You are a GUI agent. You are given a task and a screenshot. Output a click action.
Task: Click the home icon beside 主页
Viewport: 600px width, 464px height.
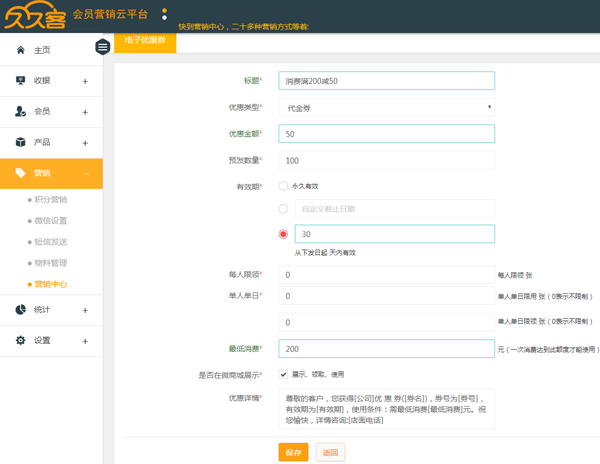pos(20,50)
